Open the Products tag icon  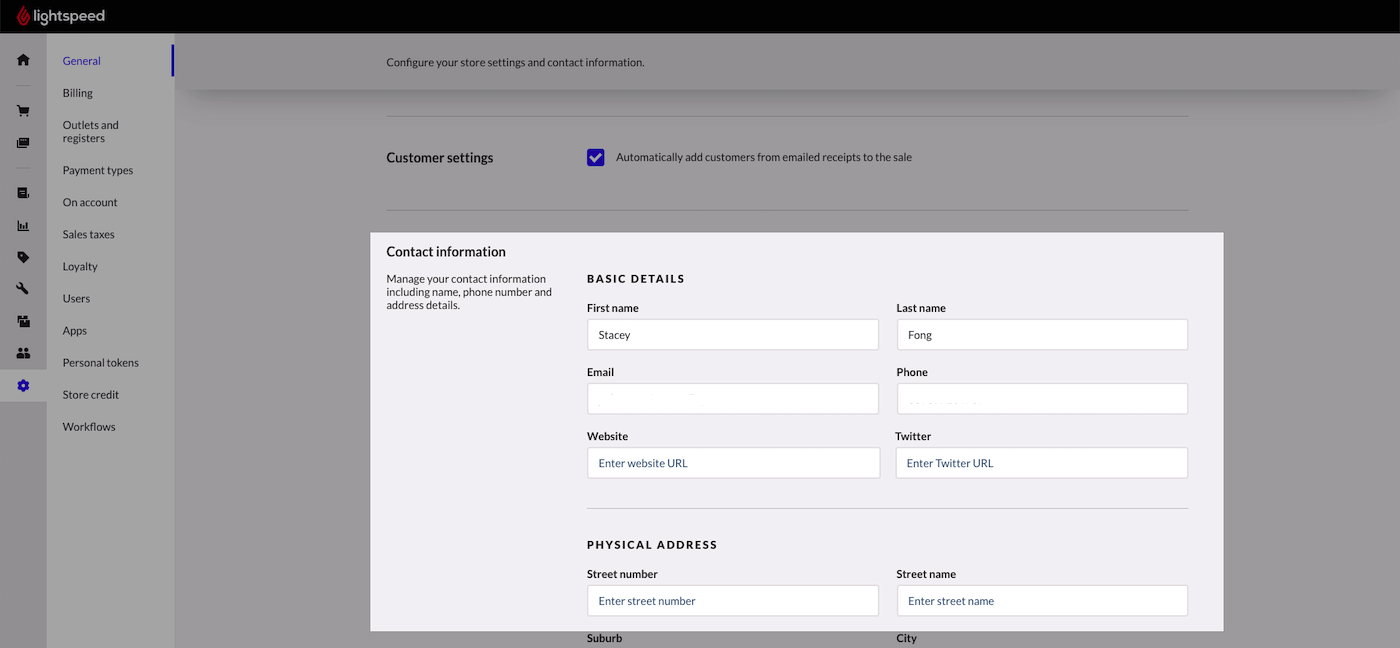[x=23, y=257]
